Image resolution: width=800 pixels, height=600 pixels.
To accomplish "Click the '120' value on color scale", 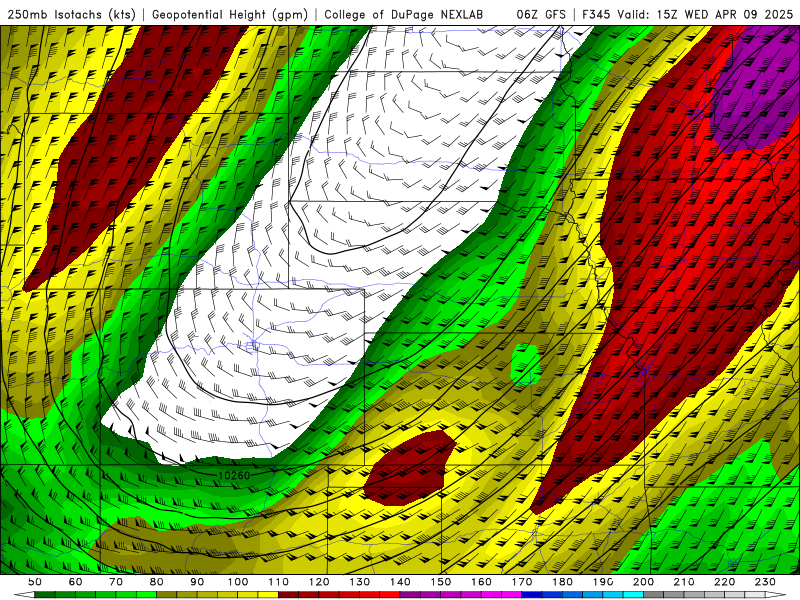I will (319, 582).
